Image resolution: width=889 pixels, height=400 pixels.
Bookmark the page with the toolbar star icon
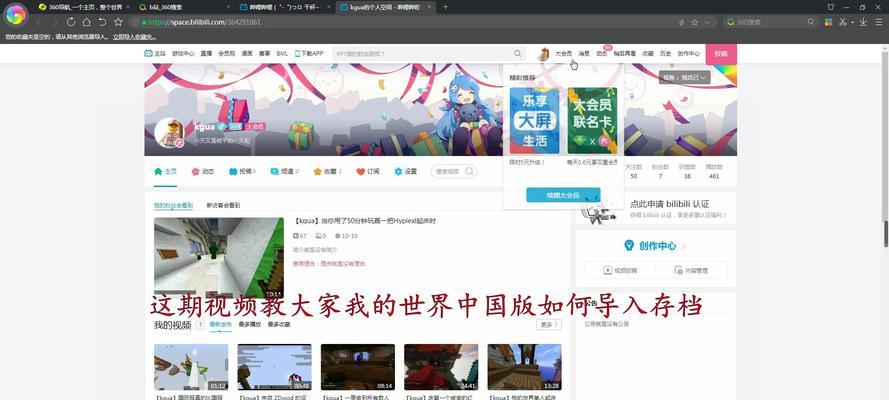tap(118, 22)
